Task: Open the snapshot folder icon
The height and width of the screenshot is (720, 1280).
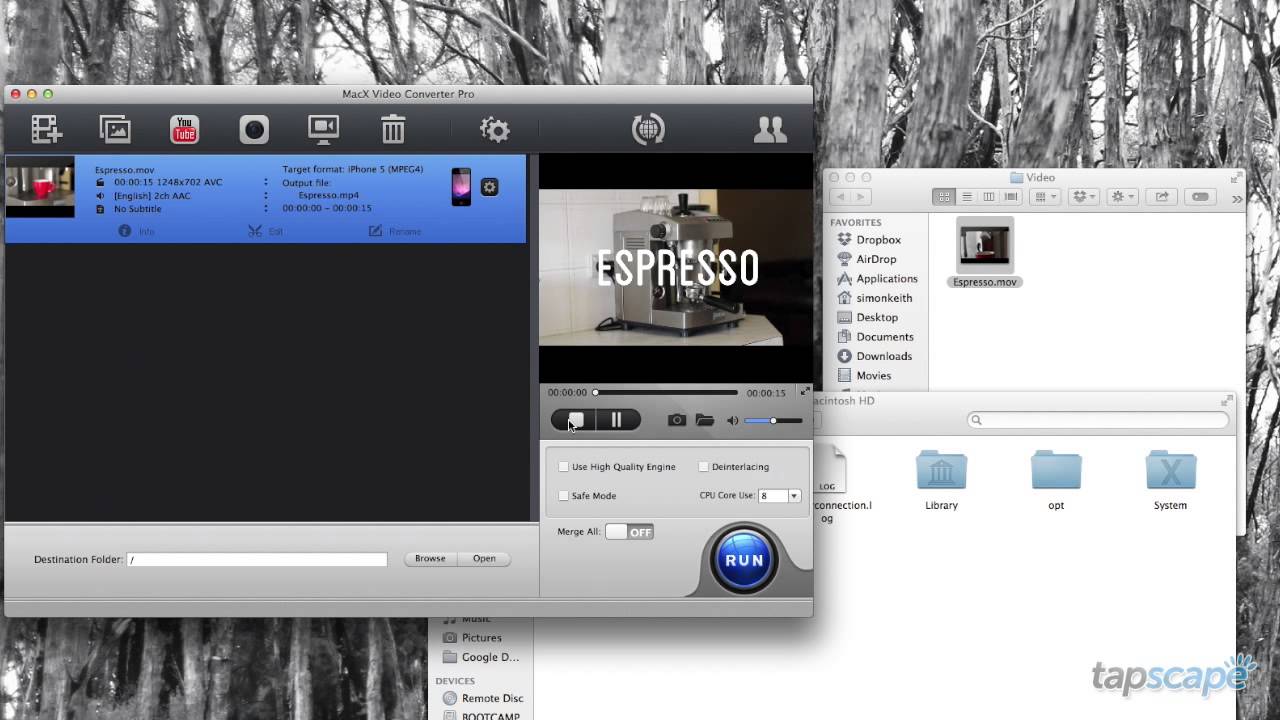Action: pos(705,420)
